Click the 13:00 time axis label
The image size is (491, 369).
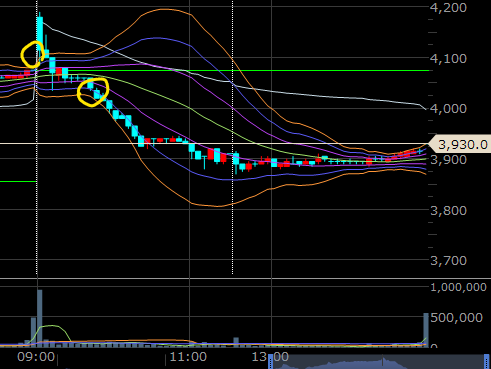point(270,357)
